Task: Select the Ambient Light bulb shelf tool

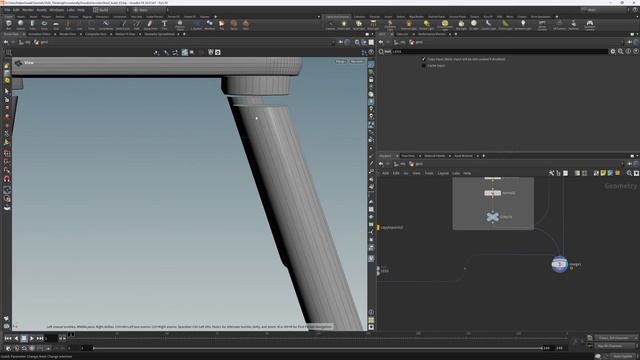Action: (523, 25)
